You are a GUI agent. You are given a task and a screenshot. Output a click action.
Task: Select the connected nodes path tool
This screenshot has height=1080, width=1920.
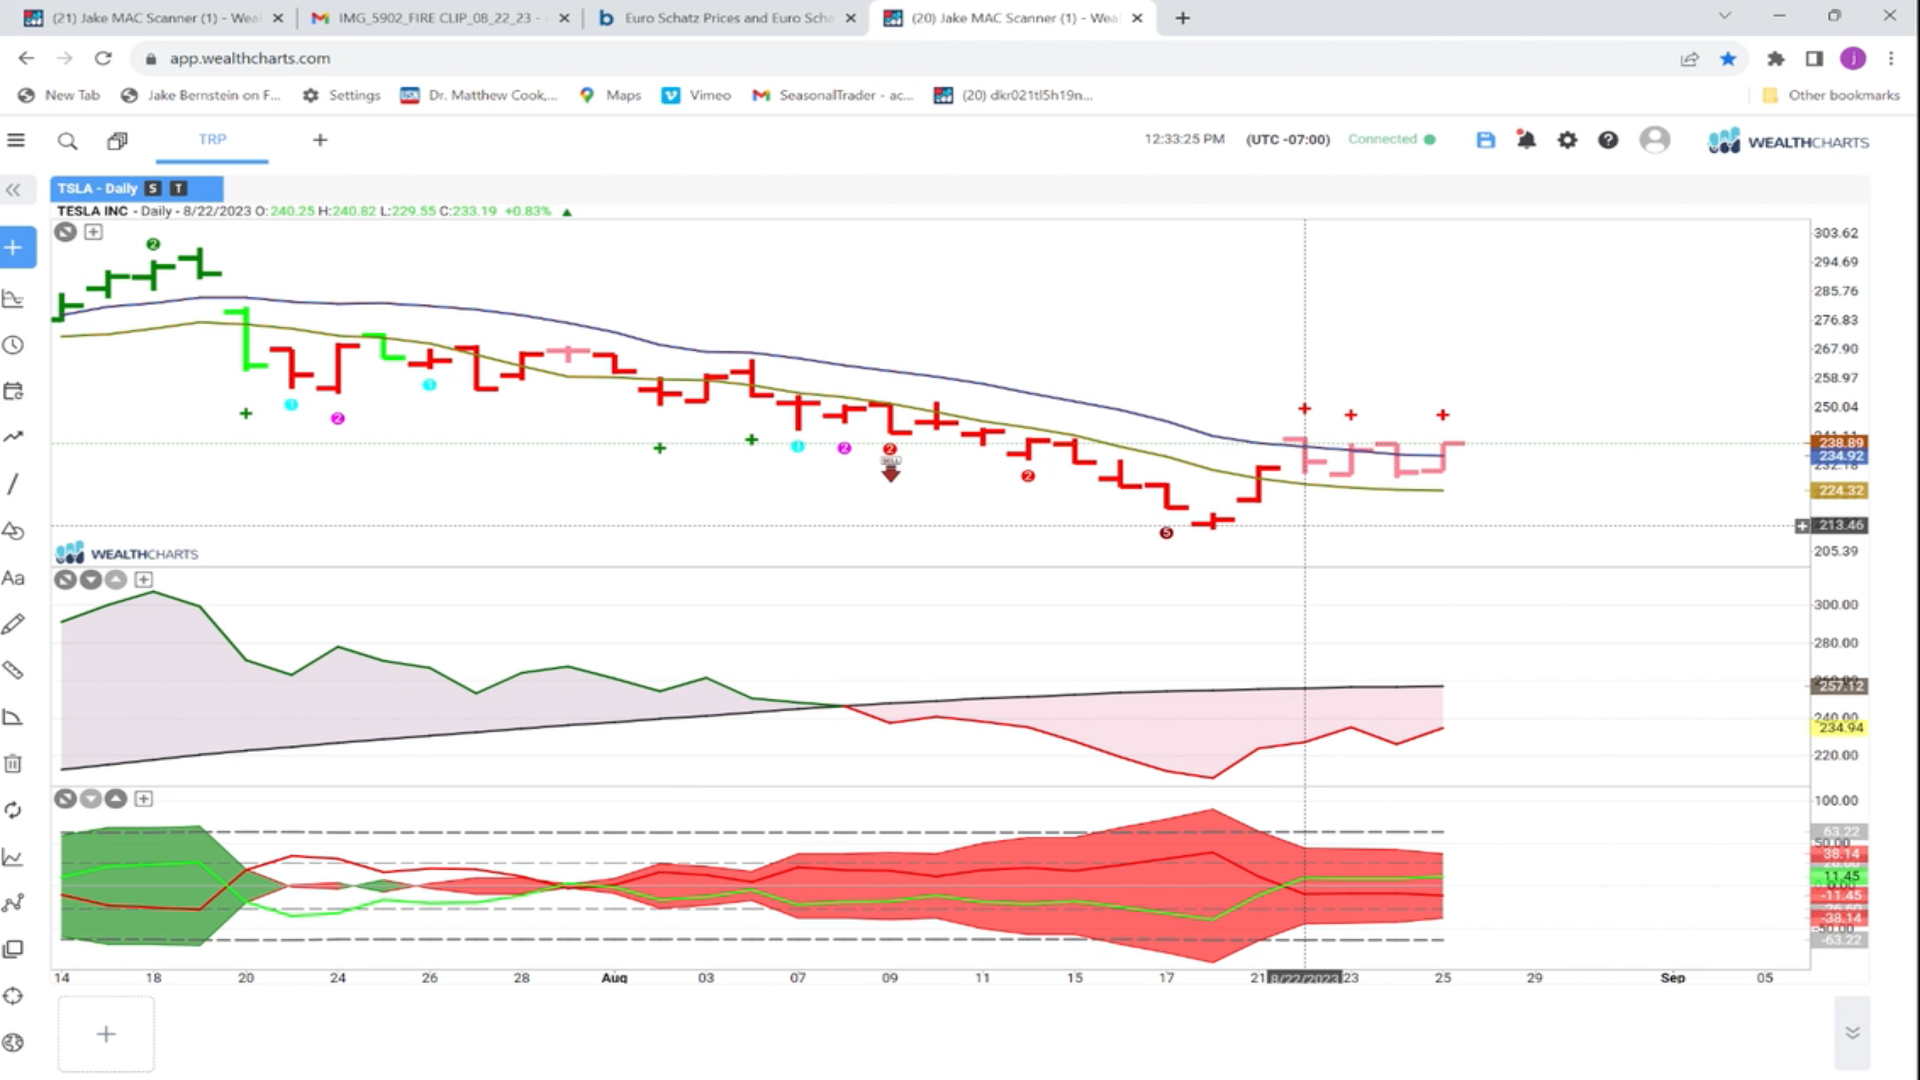(x=13, y=903)
